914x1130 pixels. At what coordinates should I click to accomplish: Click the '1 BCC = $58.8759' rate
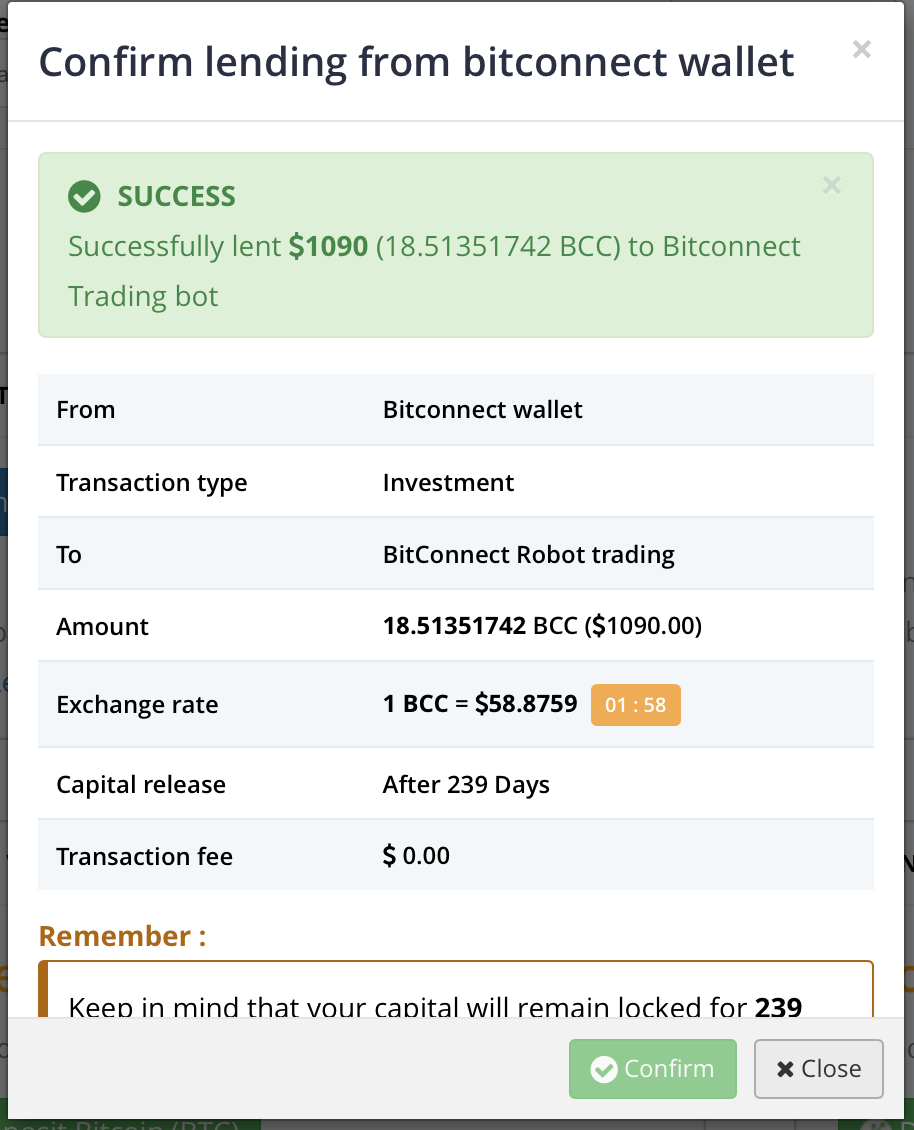point(480,704)
